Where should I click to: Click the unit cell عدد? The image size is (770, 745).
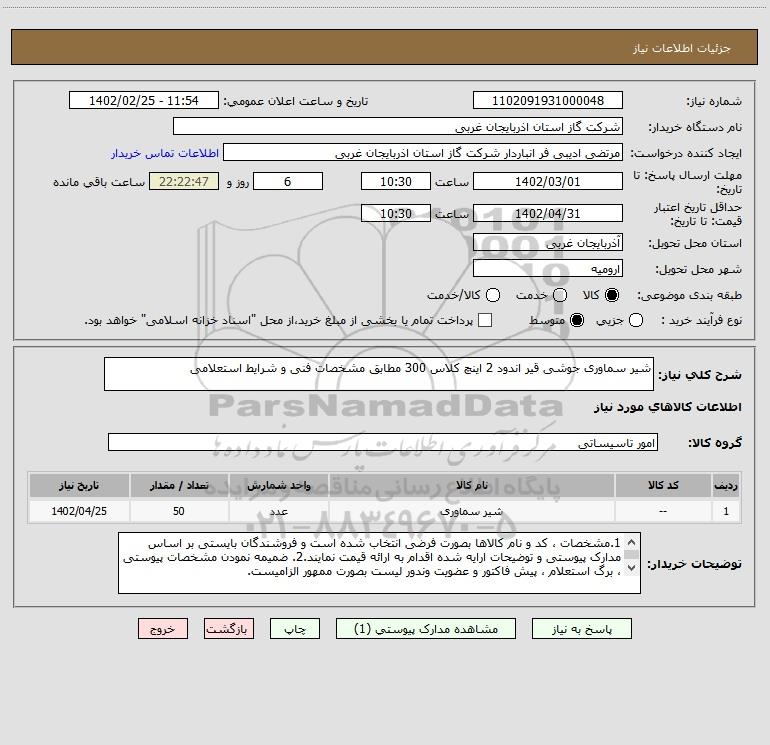tap(278, 511)
